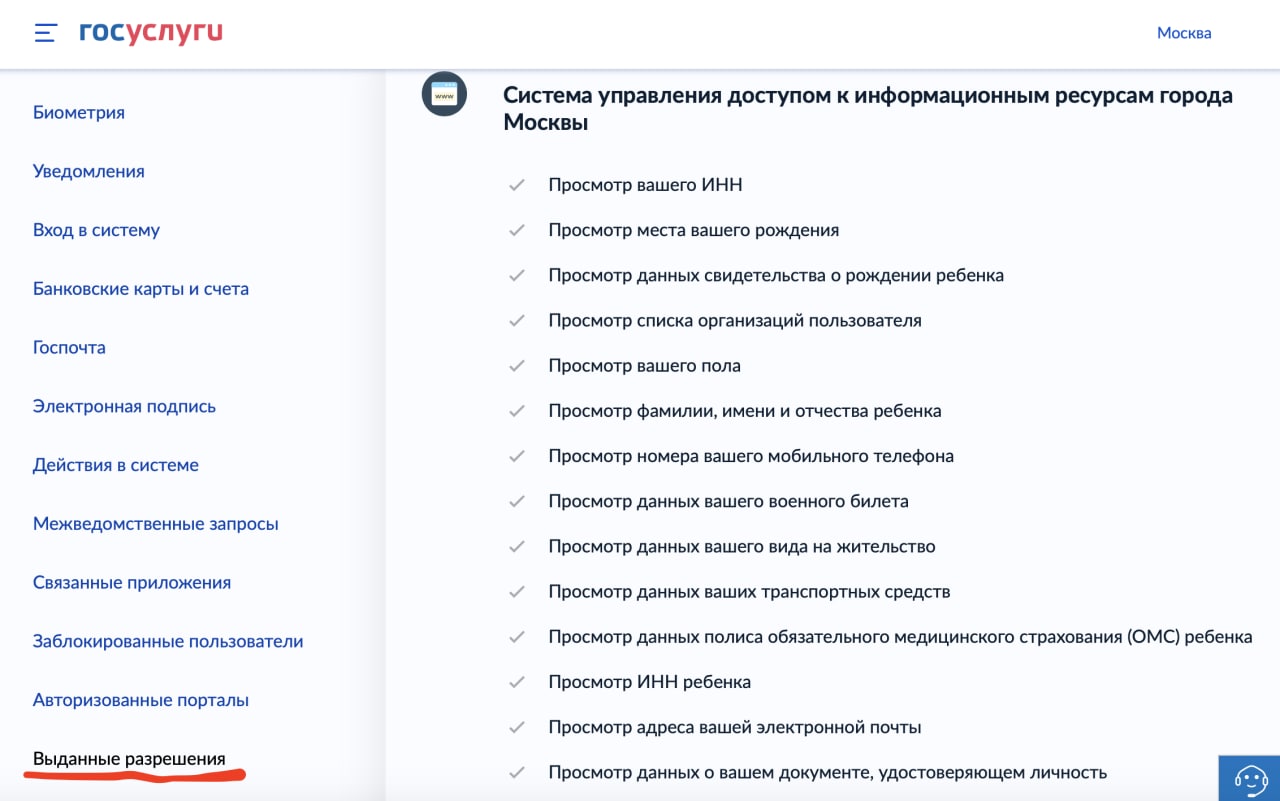1280x801 pixels.
Task: Click the www system icon
Action: pos(444,95)
